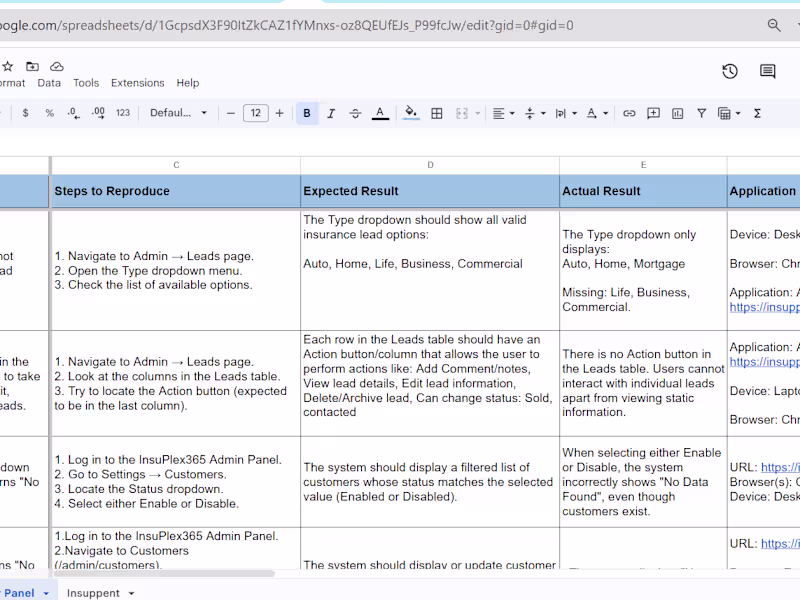Open the number format 123 menu
This screenshot has width=800, height=600.
click(123, 113)
